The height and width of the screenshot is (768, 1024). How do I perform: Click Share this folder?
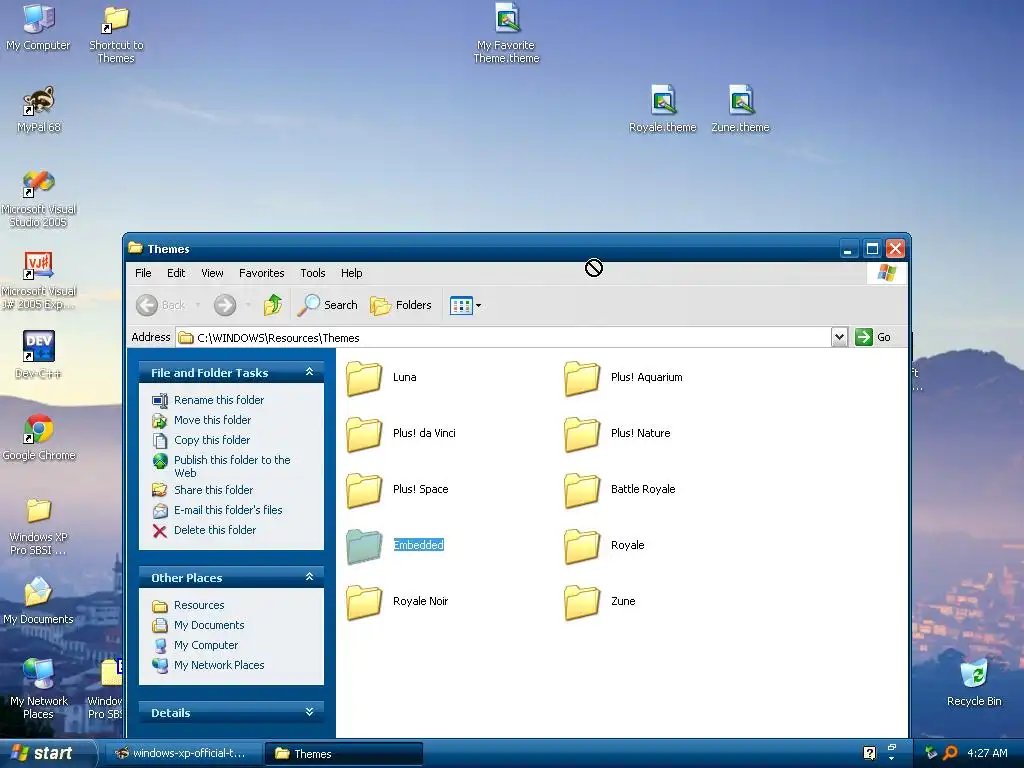coord(213,490)
